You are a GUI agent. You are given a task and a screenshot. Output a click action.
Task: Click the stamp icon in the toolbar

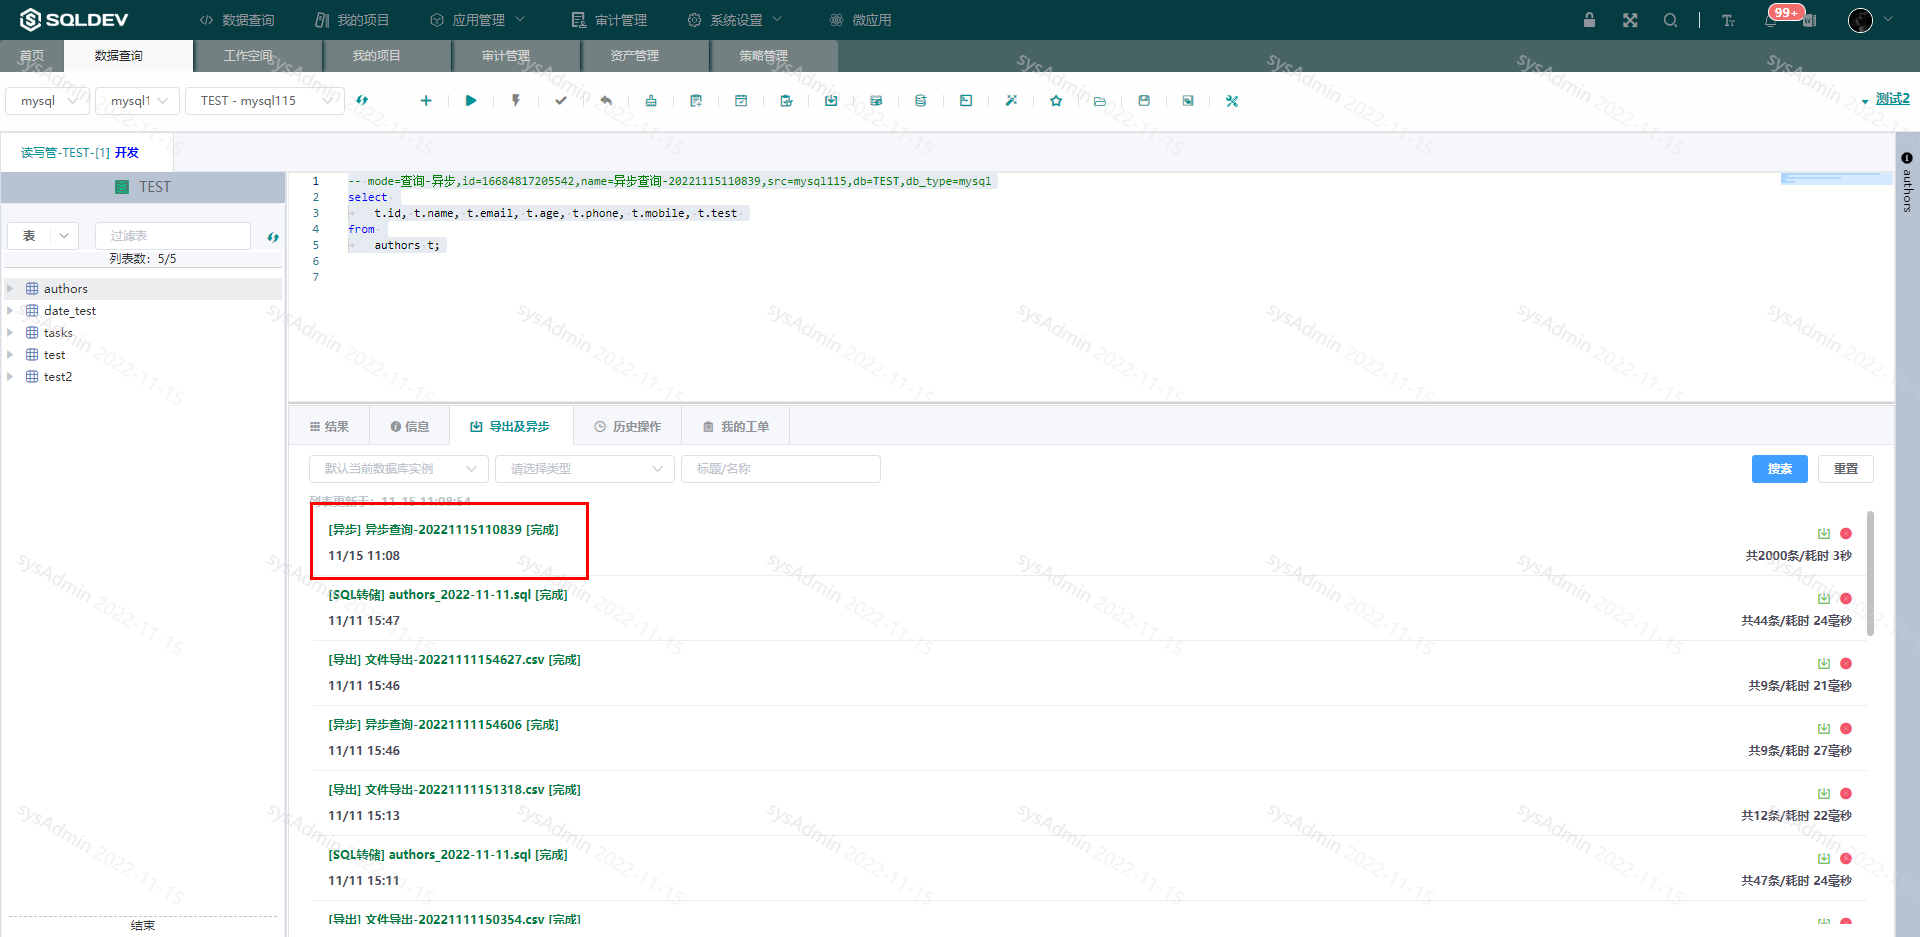(x=651, y=101)
